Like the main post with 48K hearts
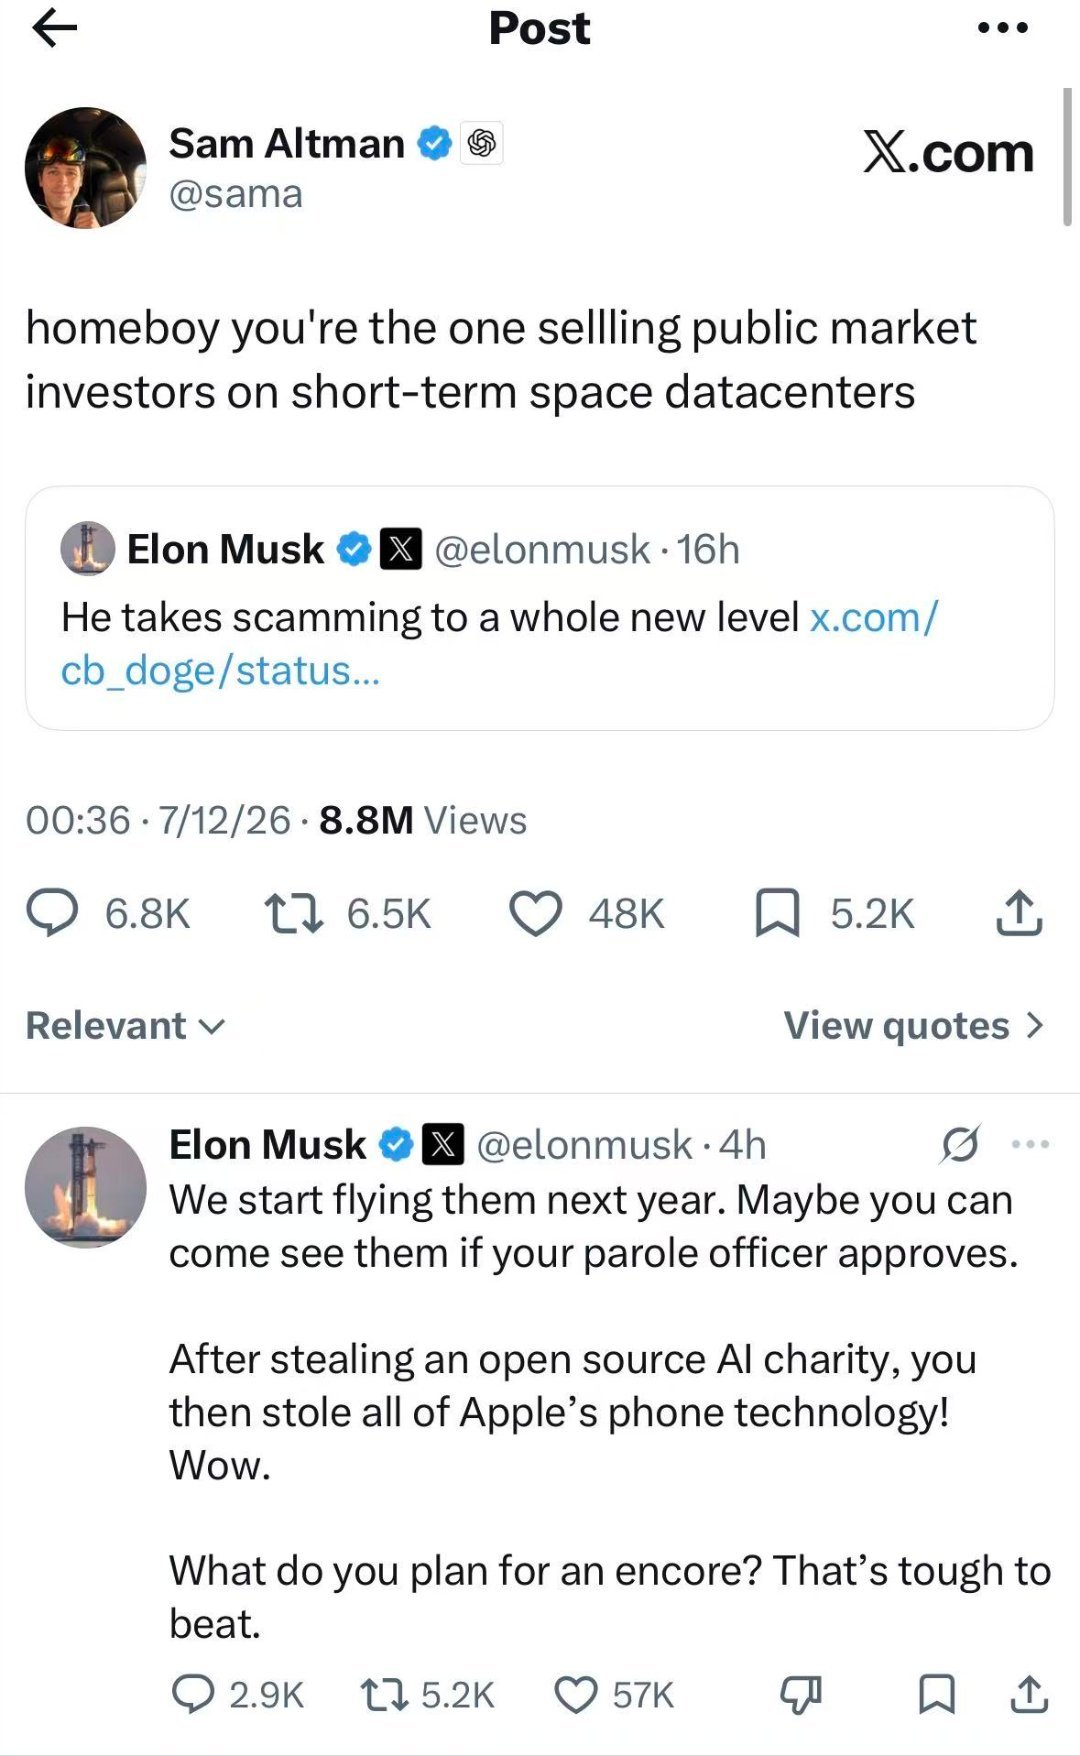Viewport: 1080px width, 1756px height. pos(587,913)
